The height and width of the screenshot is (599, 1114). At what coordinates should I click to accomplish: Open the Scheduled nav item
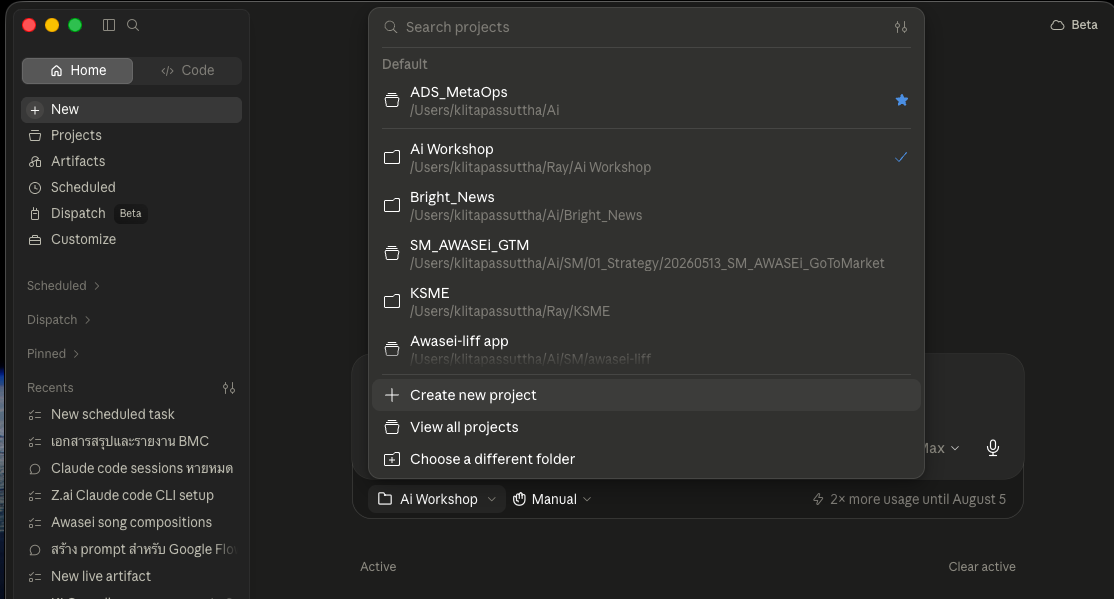coord(131,188)
